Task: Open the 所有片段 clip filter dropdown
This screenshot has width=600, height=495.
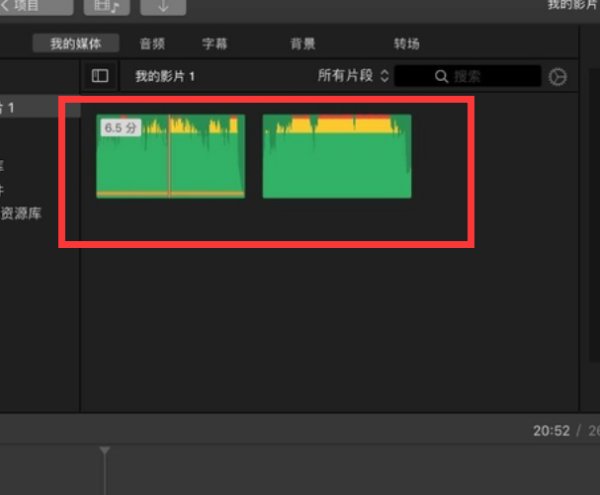Action: tap(353, 76)
